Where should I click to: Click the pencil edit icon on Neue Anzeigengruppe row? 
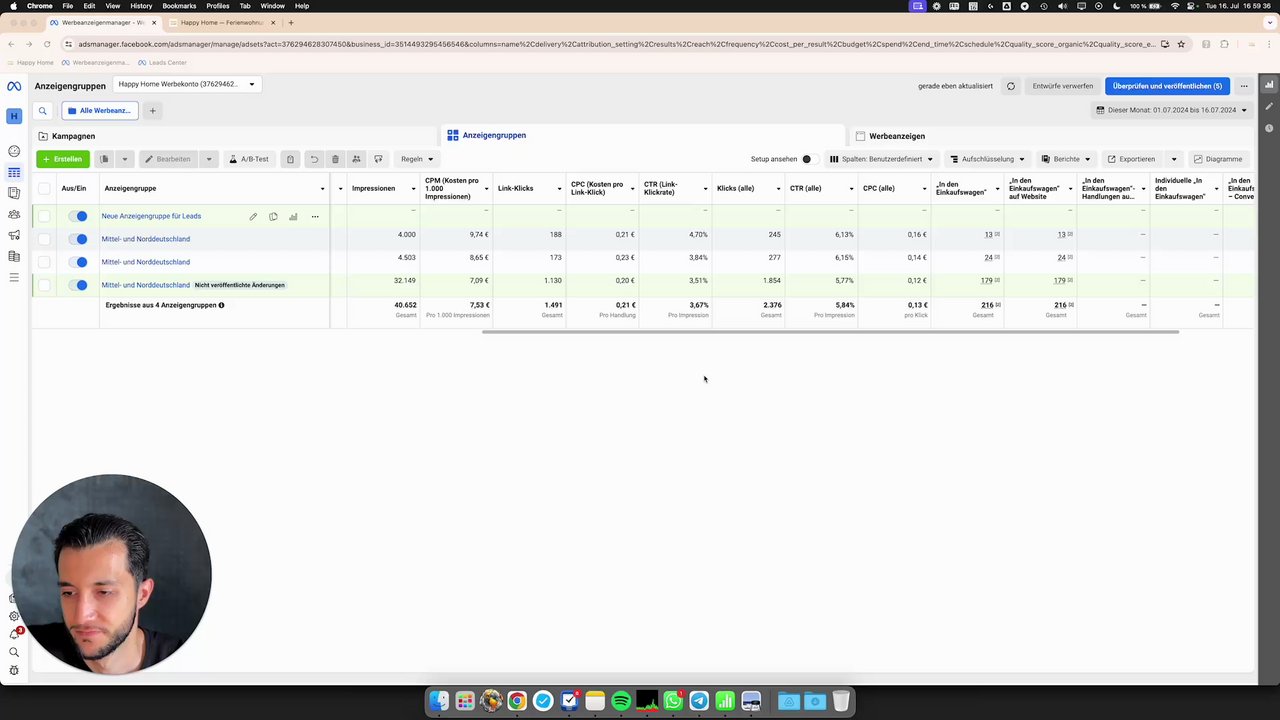point(253,216)
